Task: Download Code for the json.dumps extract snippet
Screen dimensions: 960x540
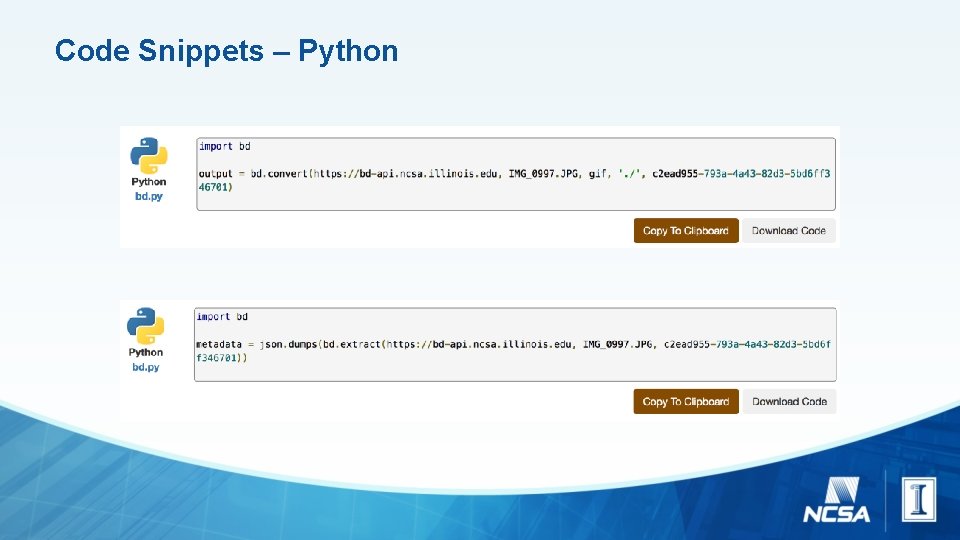Action: (789, 401)
